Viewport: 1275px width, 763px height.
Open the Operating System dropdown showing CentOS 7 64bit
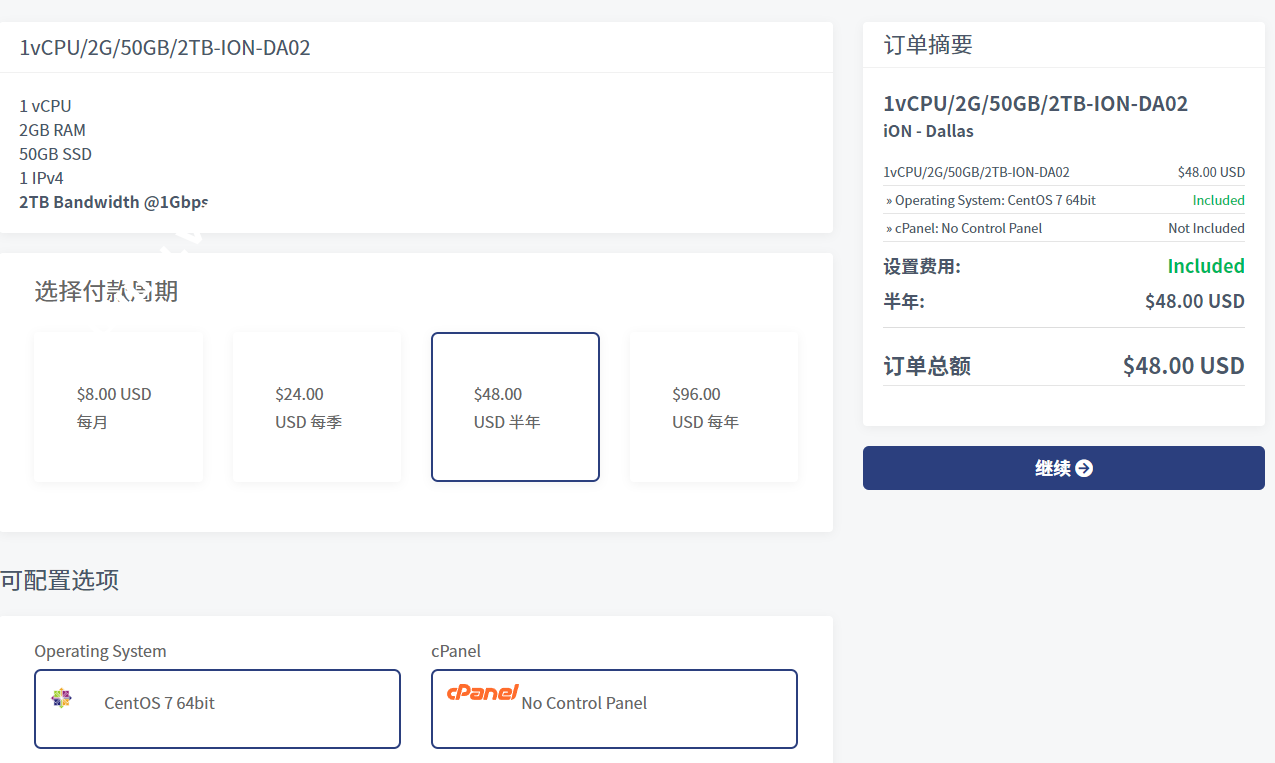[217, 708]
